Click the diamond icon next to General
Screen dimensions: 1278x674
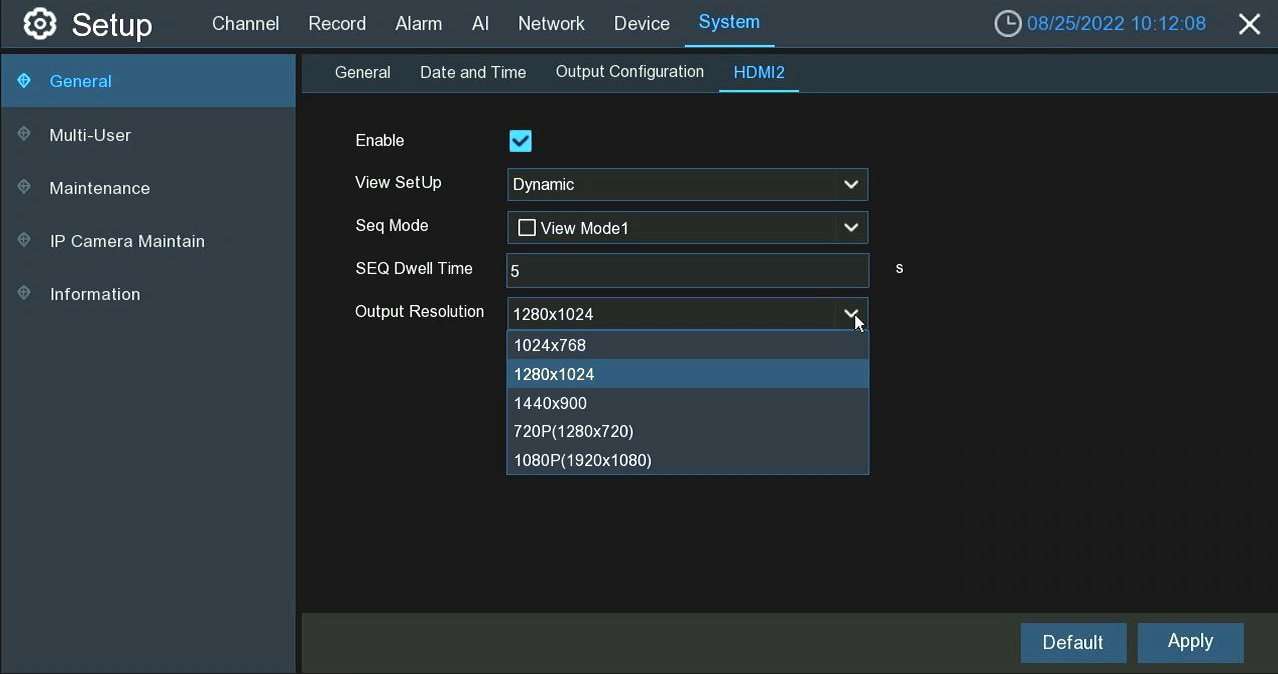pyautogui.click(x=24, y=81)
